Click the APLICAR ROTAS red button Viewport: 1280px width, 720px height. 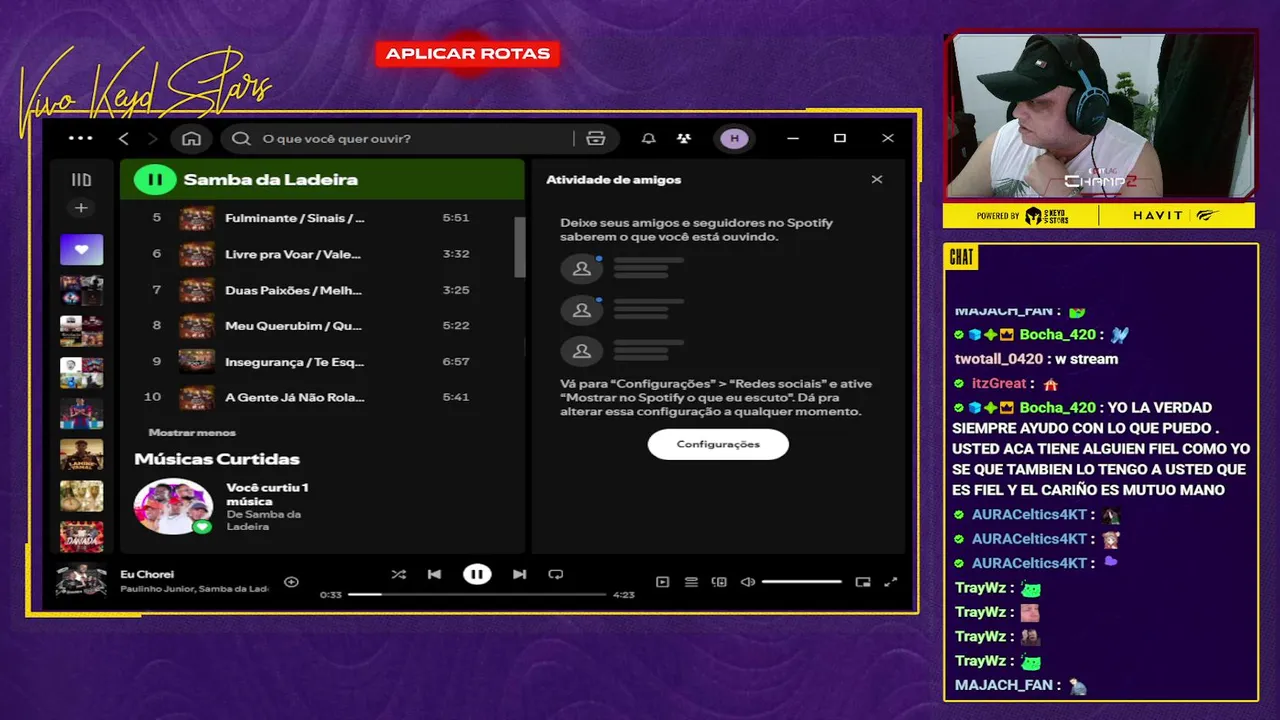468,54
